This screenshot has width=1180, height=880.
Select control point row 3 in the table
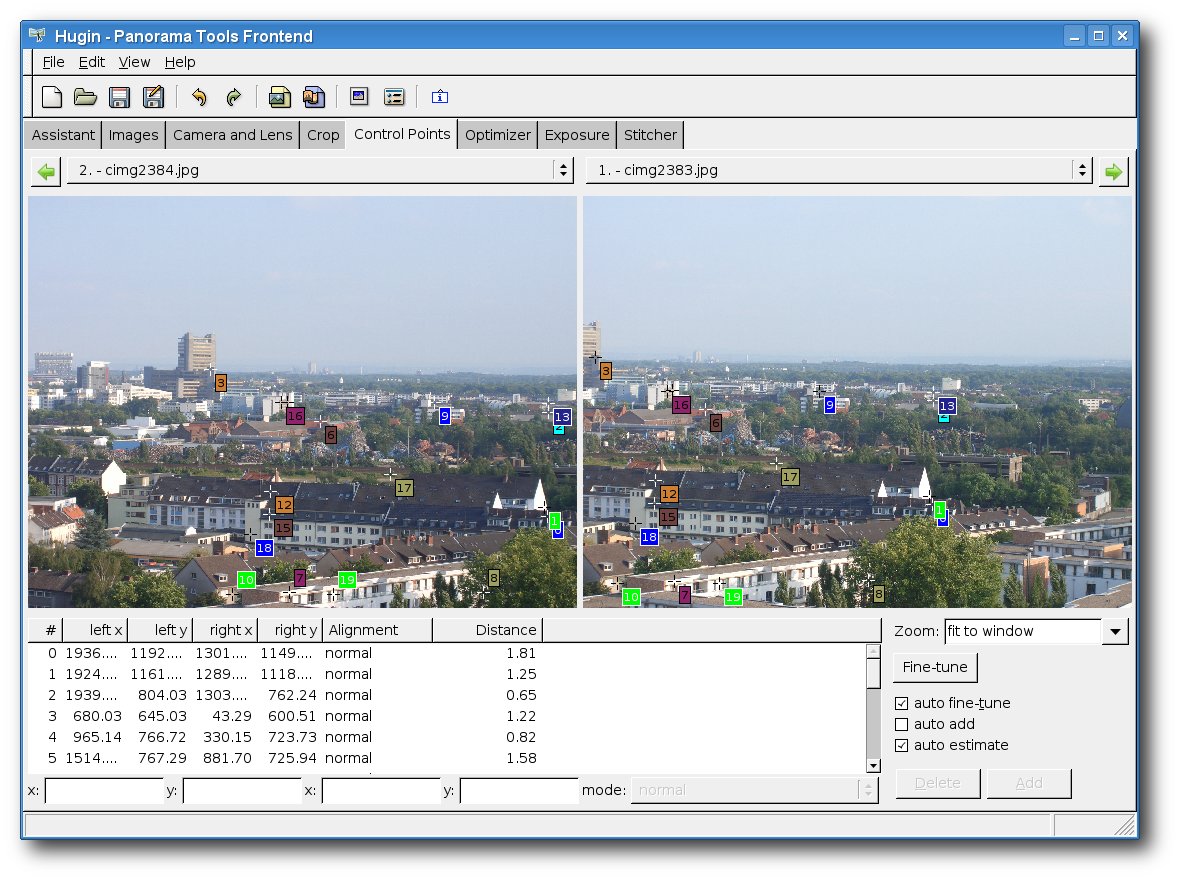tap(447, 716)
